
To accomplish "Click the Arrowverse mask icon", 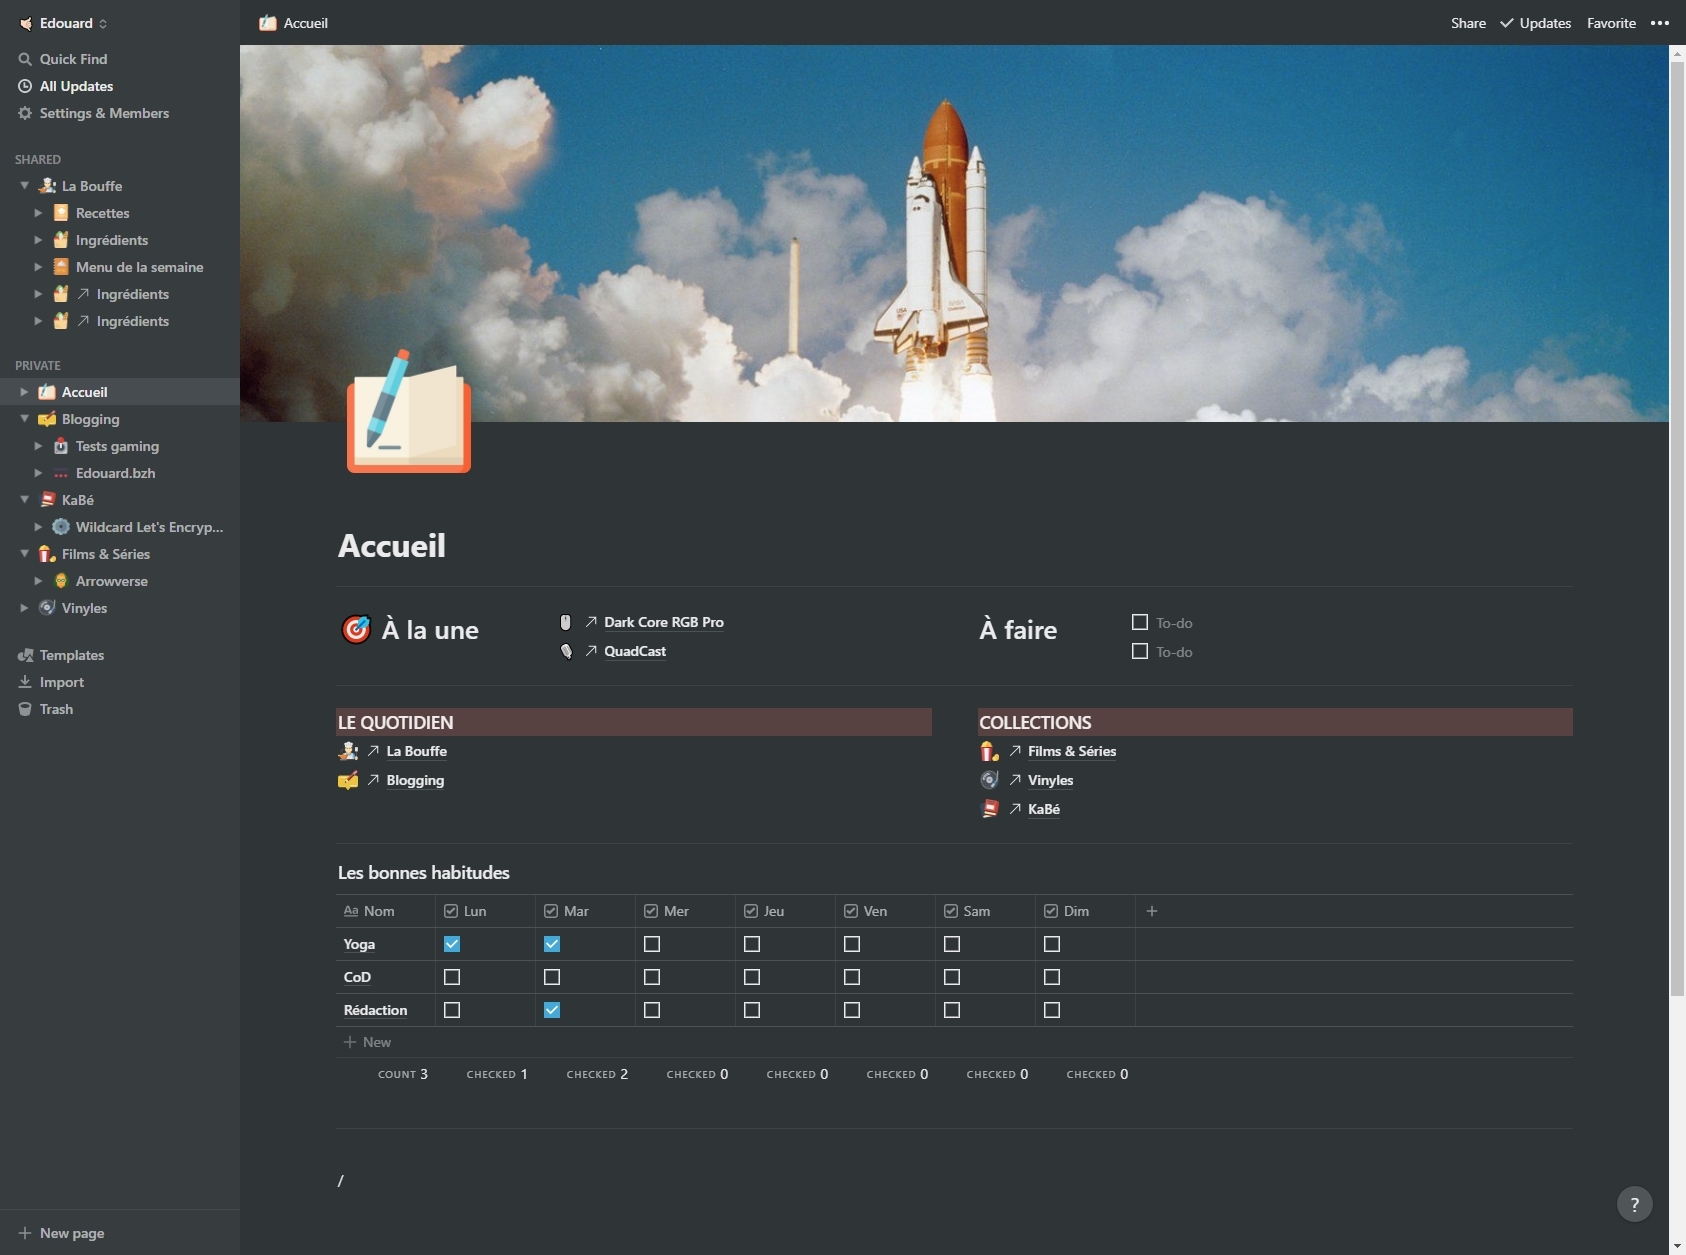I will pyautogui.click(x=61, y=581).
